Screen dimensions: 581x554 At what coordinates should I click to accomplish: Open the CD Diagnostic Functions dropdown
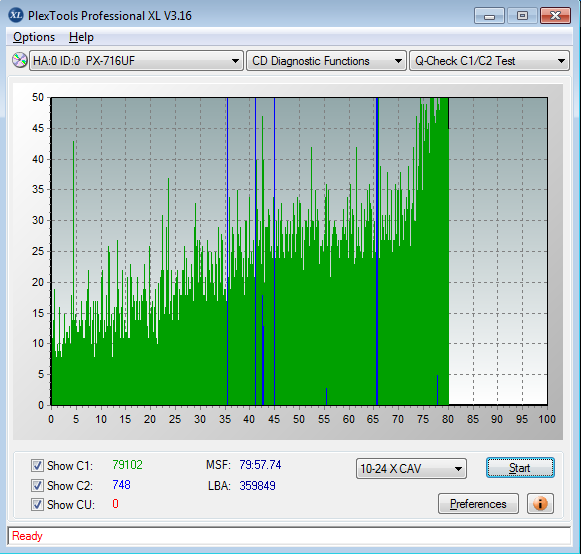click(326, 60)
